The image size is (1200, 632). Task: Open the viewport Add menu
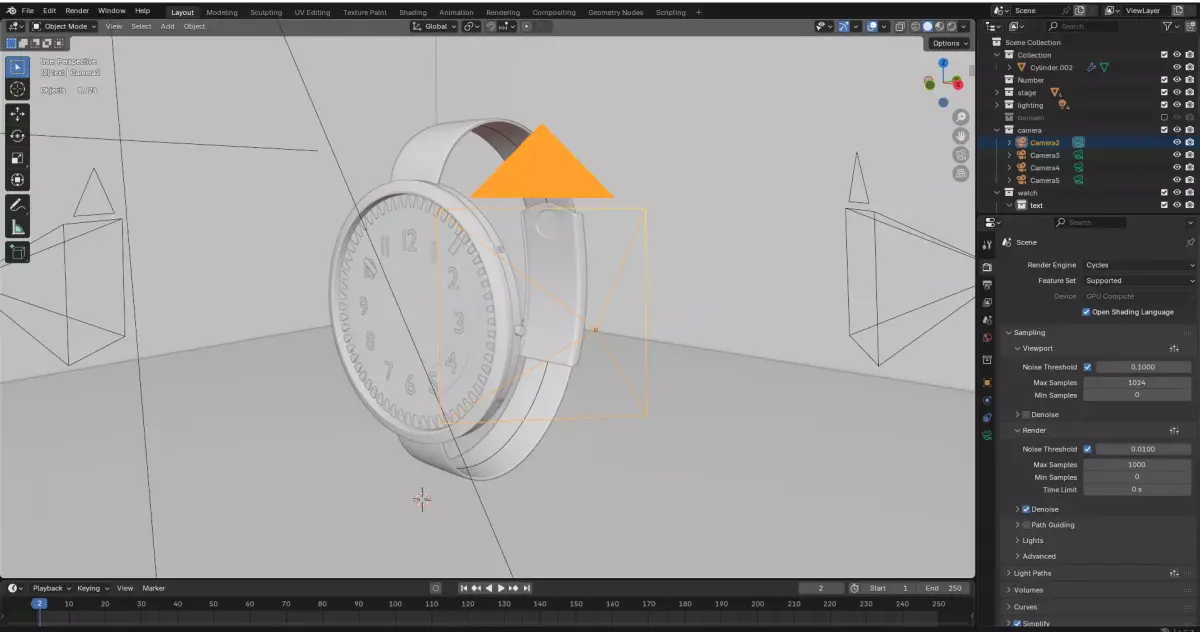[x=167, y=26]
